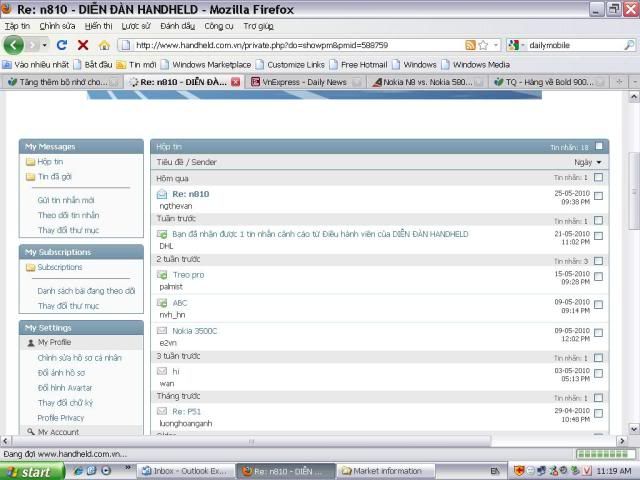Image resolution: width=640 pixels, height=480 pixels.
Task: Open the Đánh dấu menu
Action: pyautogui.click(x=177, y=26)
